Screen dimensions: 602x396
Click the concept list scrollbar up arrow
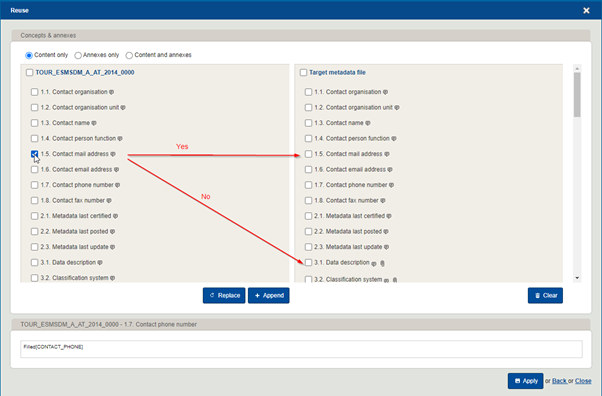pos(577,68)
